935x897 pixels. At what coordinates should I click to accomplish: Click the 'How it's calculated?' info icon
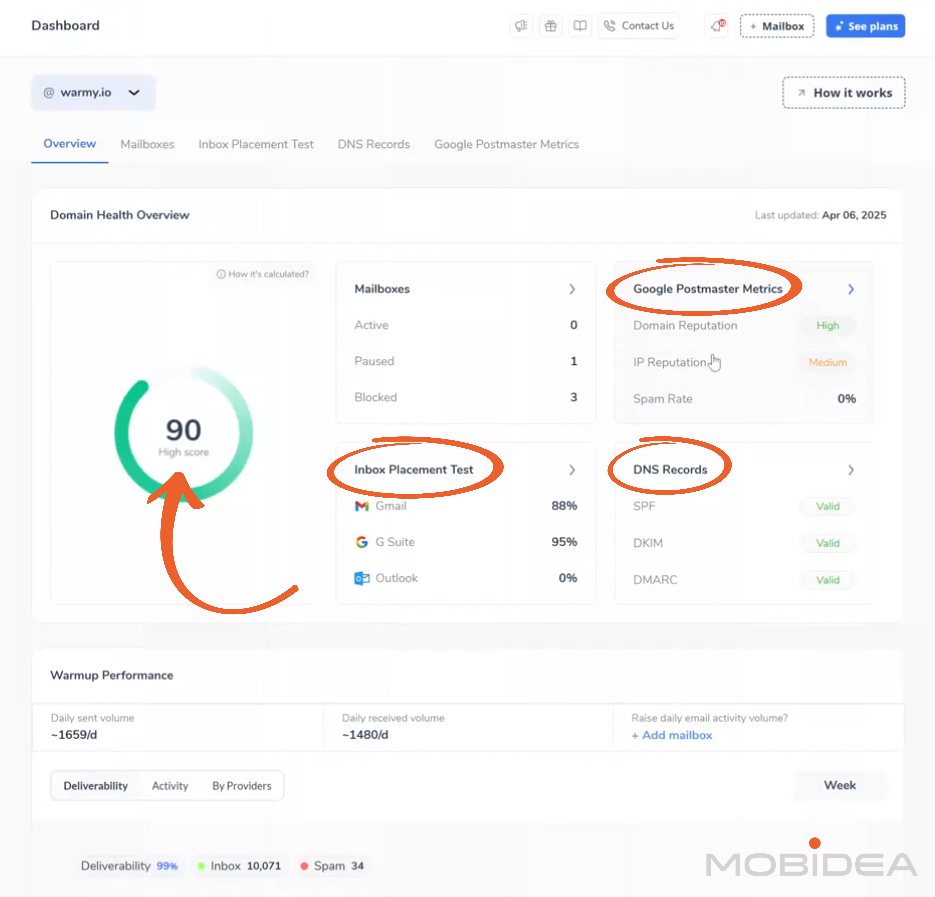click(x=221, y=274)
